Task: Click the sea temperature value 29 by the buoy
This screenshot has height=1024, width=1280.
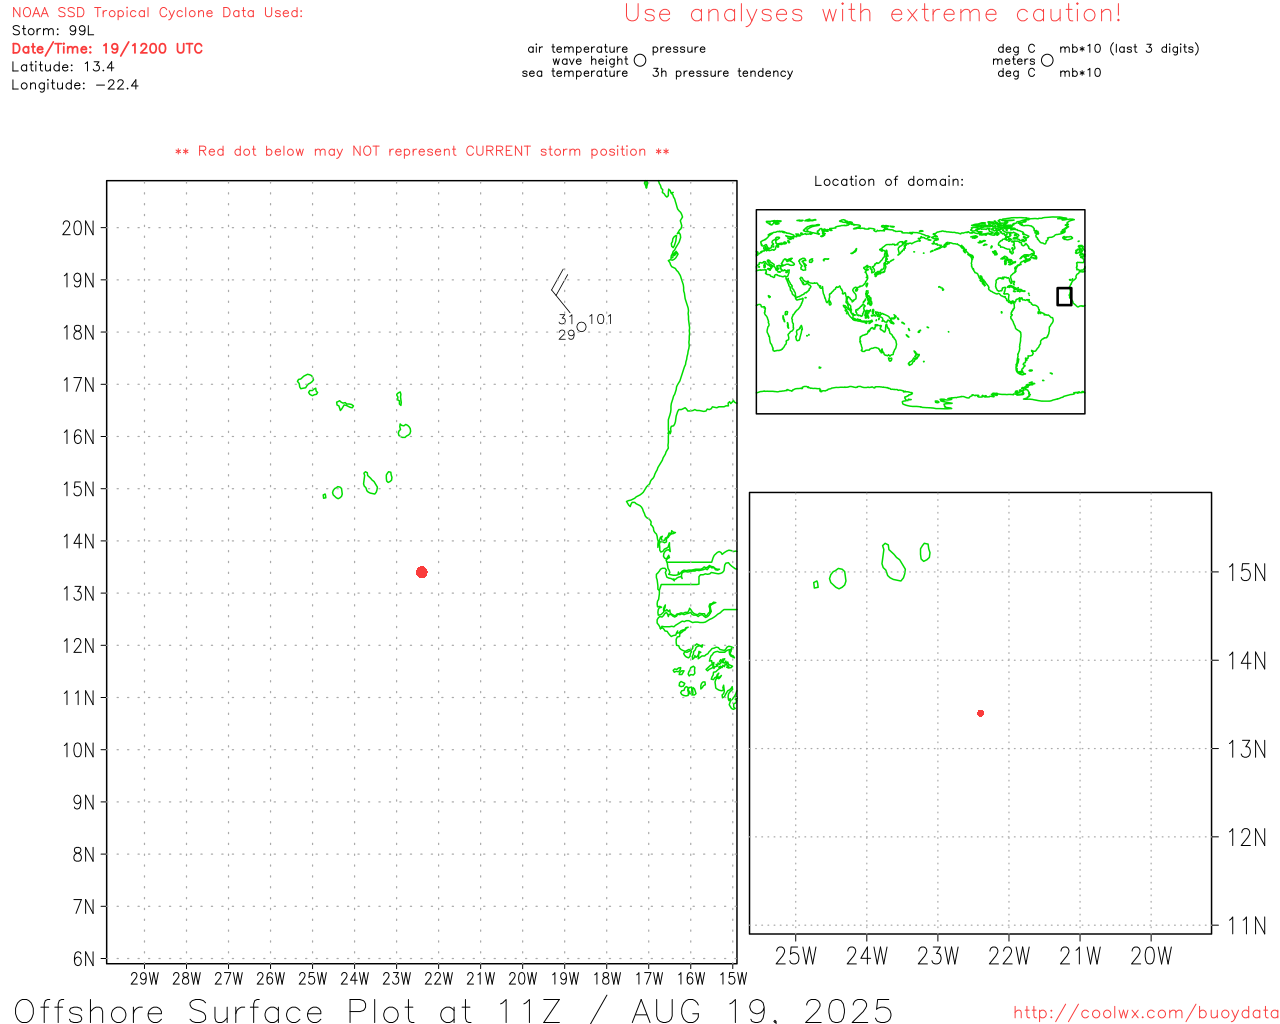Action: 567,335
